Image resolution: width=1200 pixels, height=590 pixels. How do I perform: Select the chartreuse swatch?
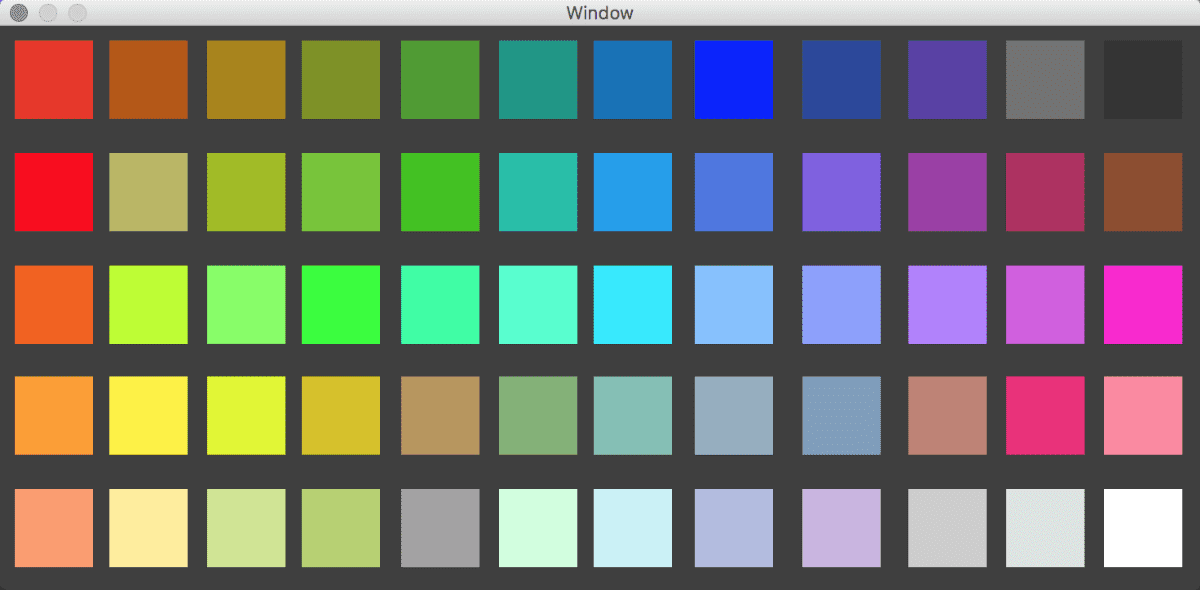coord(148,304)
